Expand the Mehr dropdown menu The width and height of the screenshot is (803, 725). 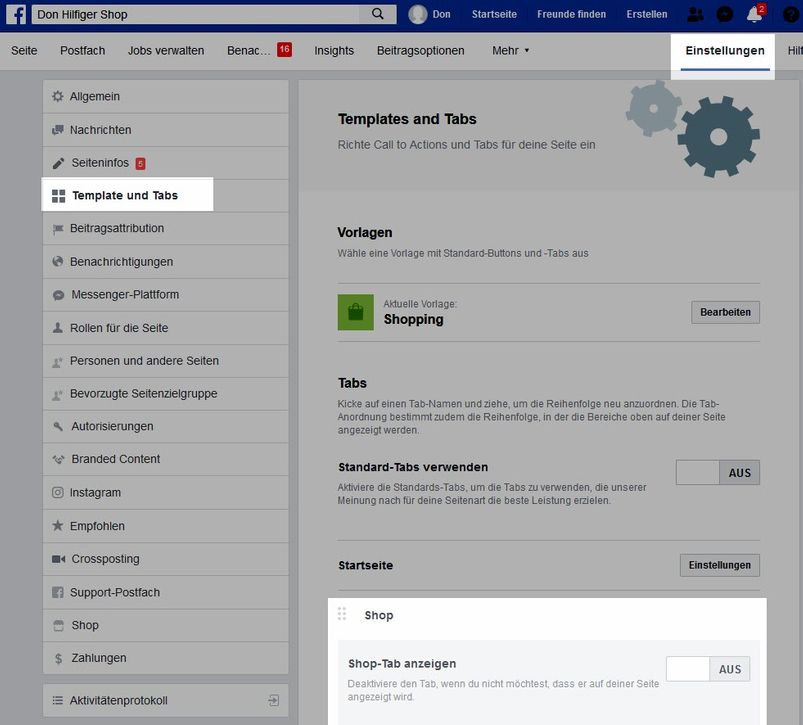pyautogui.click(x=510, y=51)
